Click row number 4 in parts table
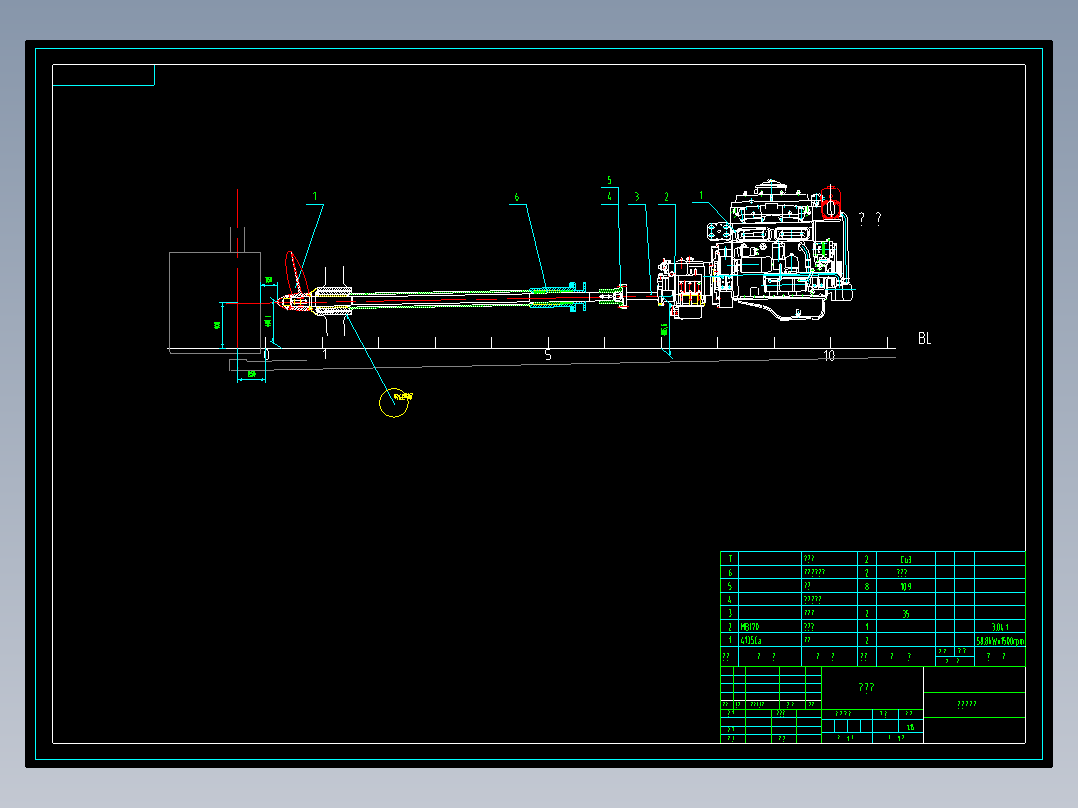The image size is (1078, 808). [x=729, y=600]
